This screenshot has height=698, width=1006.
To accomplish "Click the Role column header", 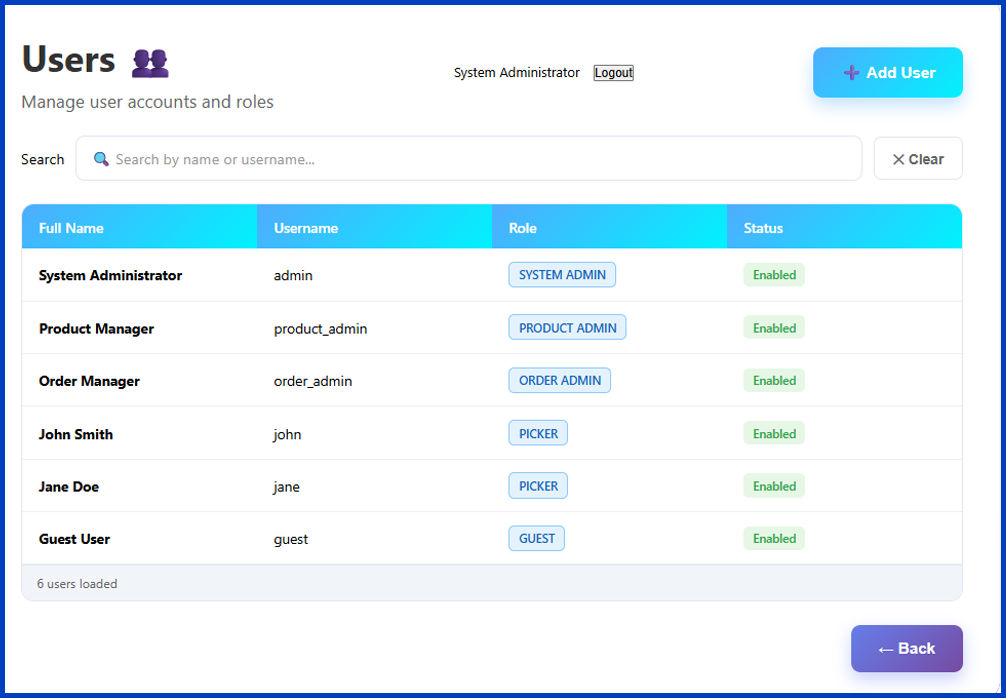I will pyautogui.click(x=610, y=226).
